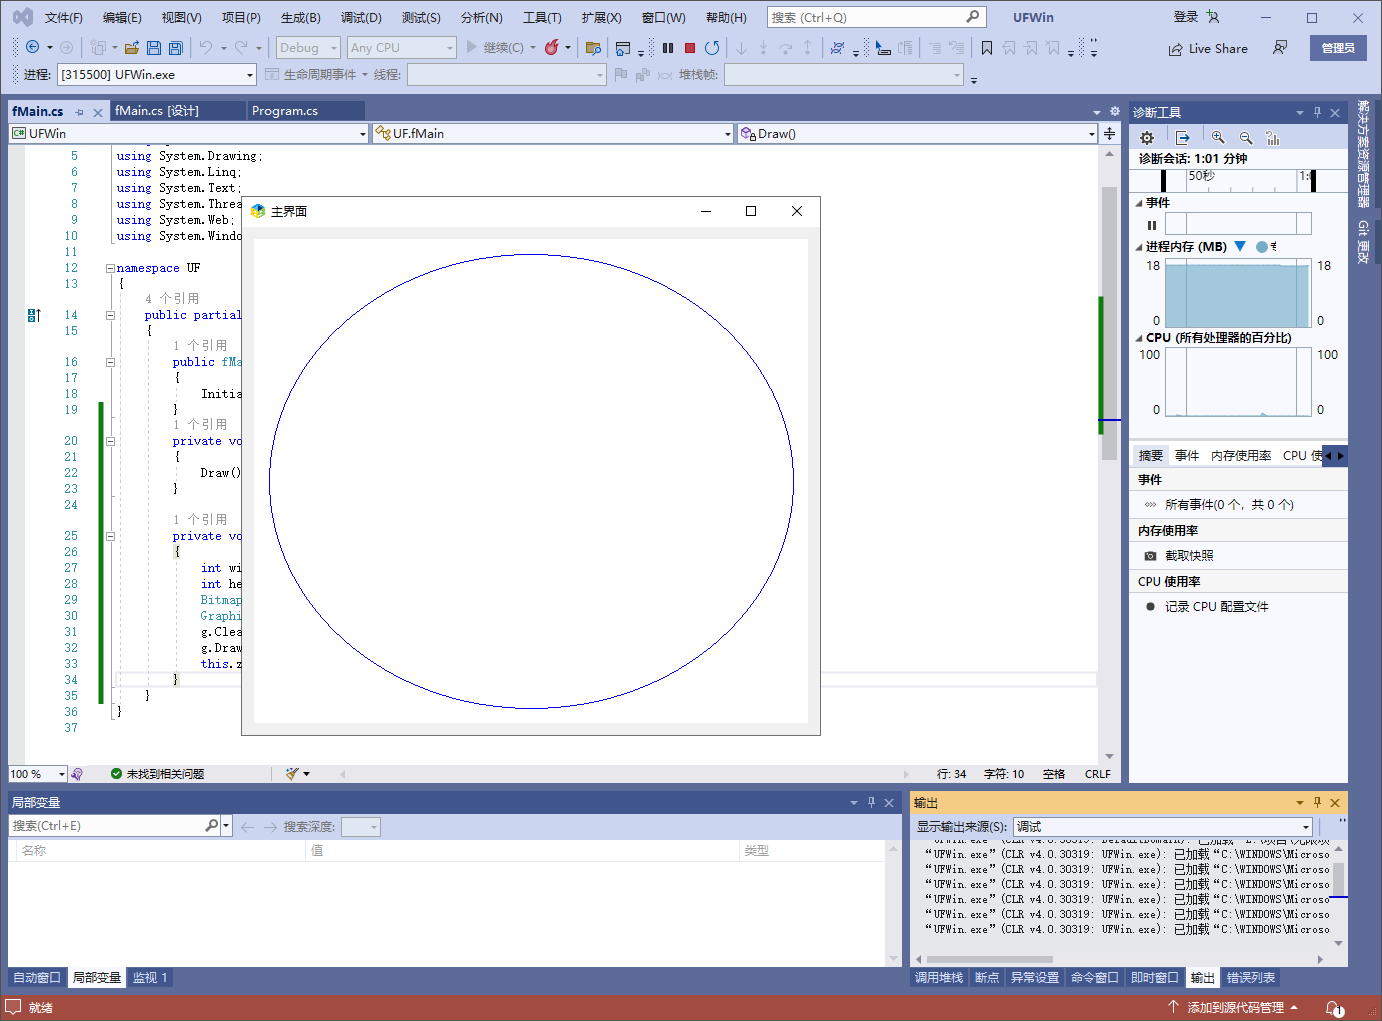The width and height of the screenshot is (1382, 1021).
Task: Click the Navigate Backward arrow icon
Action: pos(33,47)
